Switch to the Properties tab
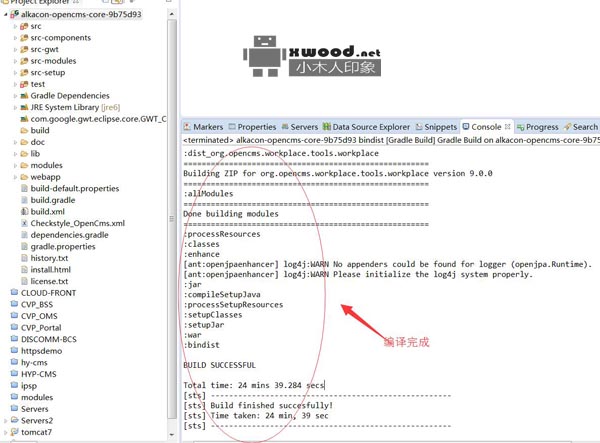 click(252, 127)
